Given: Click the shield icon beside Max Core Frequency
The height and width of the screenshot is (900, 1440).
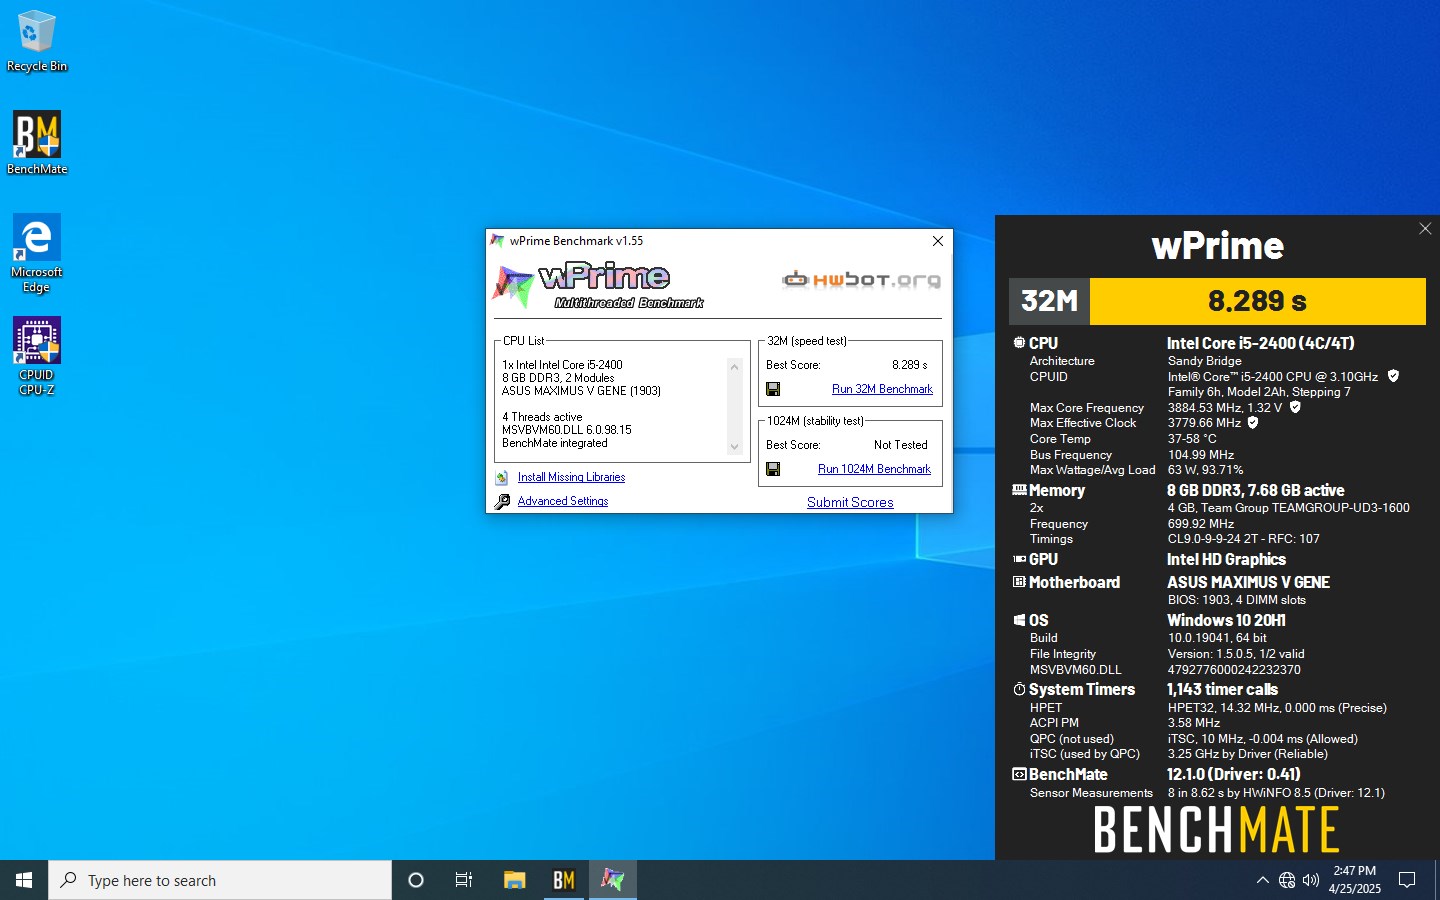Looking at the screenshot, I should click(1295, 407).
